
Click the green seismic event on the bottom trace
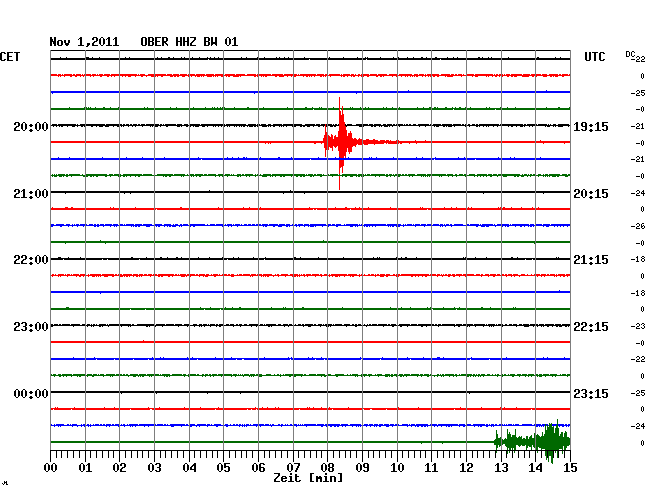tap(533, 441)
